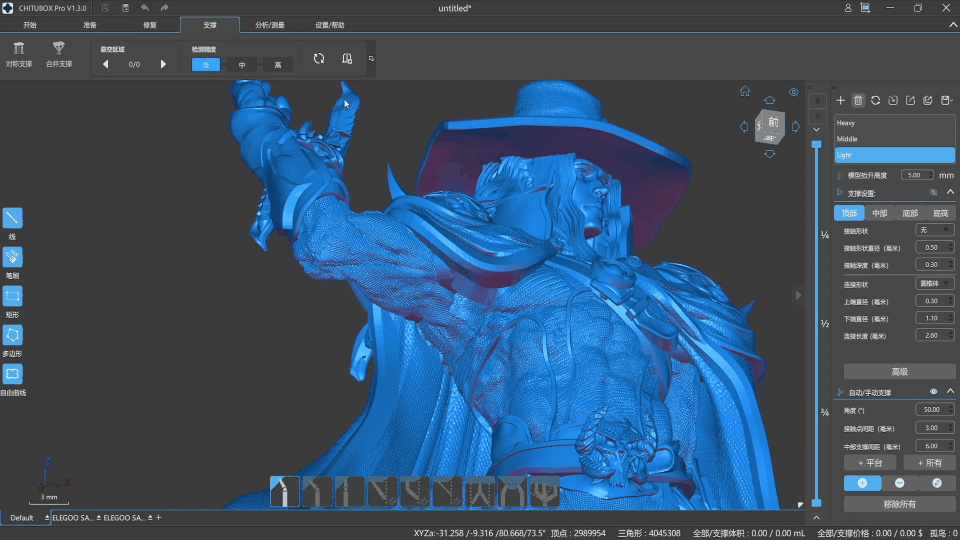Select remove-support mode button with minus circle

[x=899, y=483]
